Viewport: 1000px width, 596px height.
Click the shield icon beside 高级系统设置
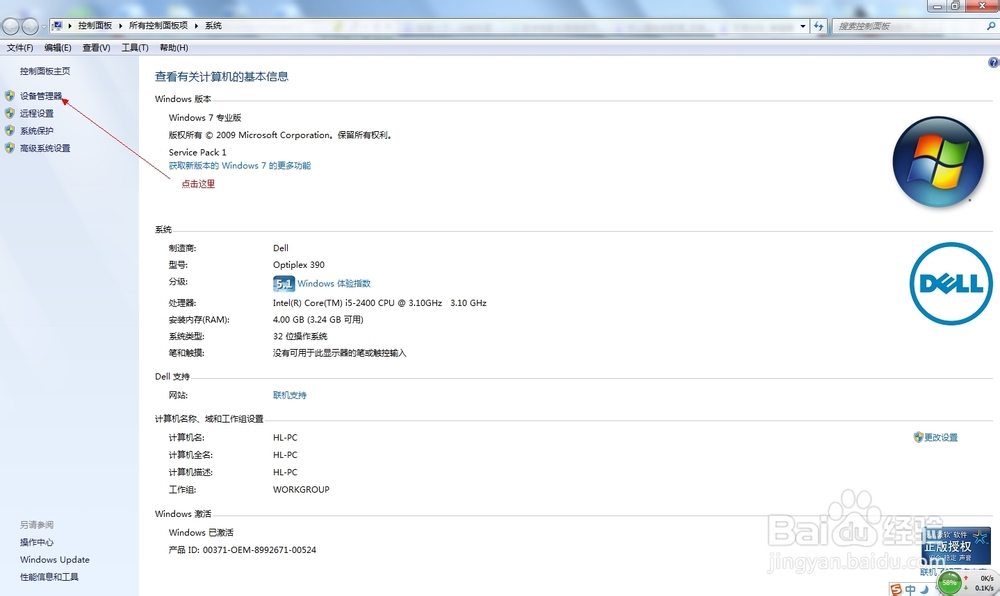point(10,147)
